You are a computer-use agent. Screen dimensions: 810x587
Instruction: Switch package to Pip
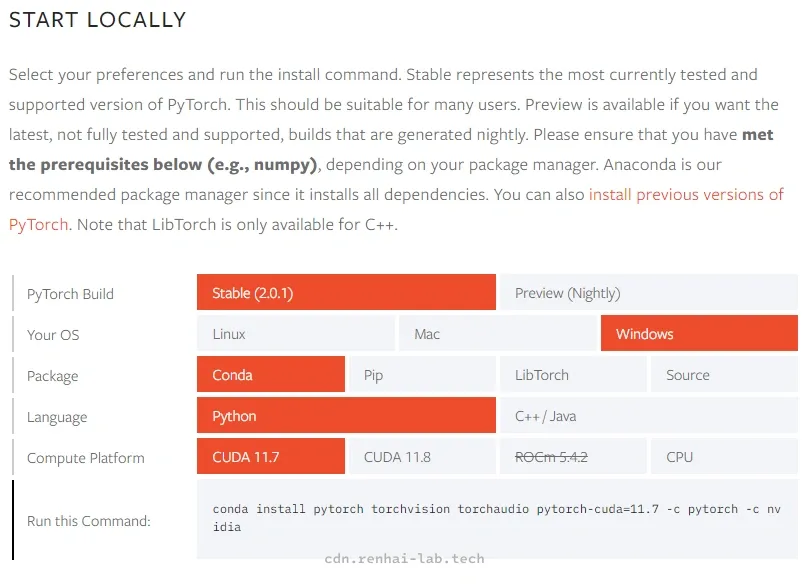(422, 375)
